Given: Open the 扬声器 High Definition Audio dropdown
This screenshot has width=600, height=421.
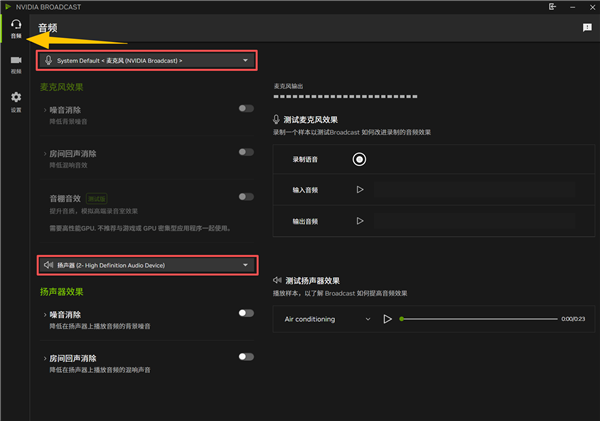Looking at the screenshot, I should point(146,265).
